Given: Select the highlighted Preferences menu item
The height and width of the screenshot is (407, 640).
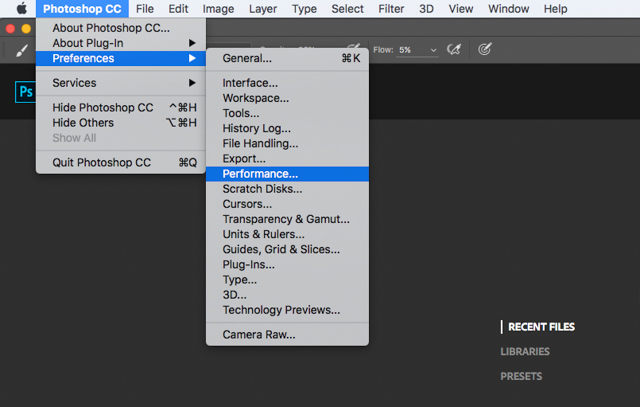Looking at the screenshot, I should tap(121, 58).
